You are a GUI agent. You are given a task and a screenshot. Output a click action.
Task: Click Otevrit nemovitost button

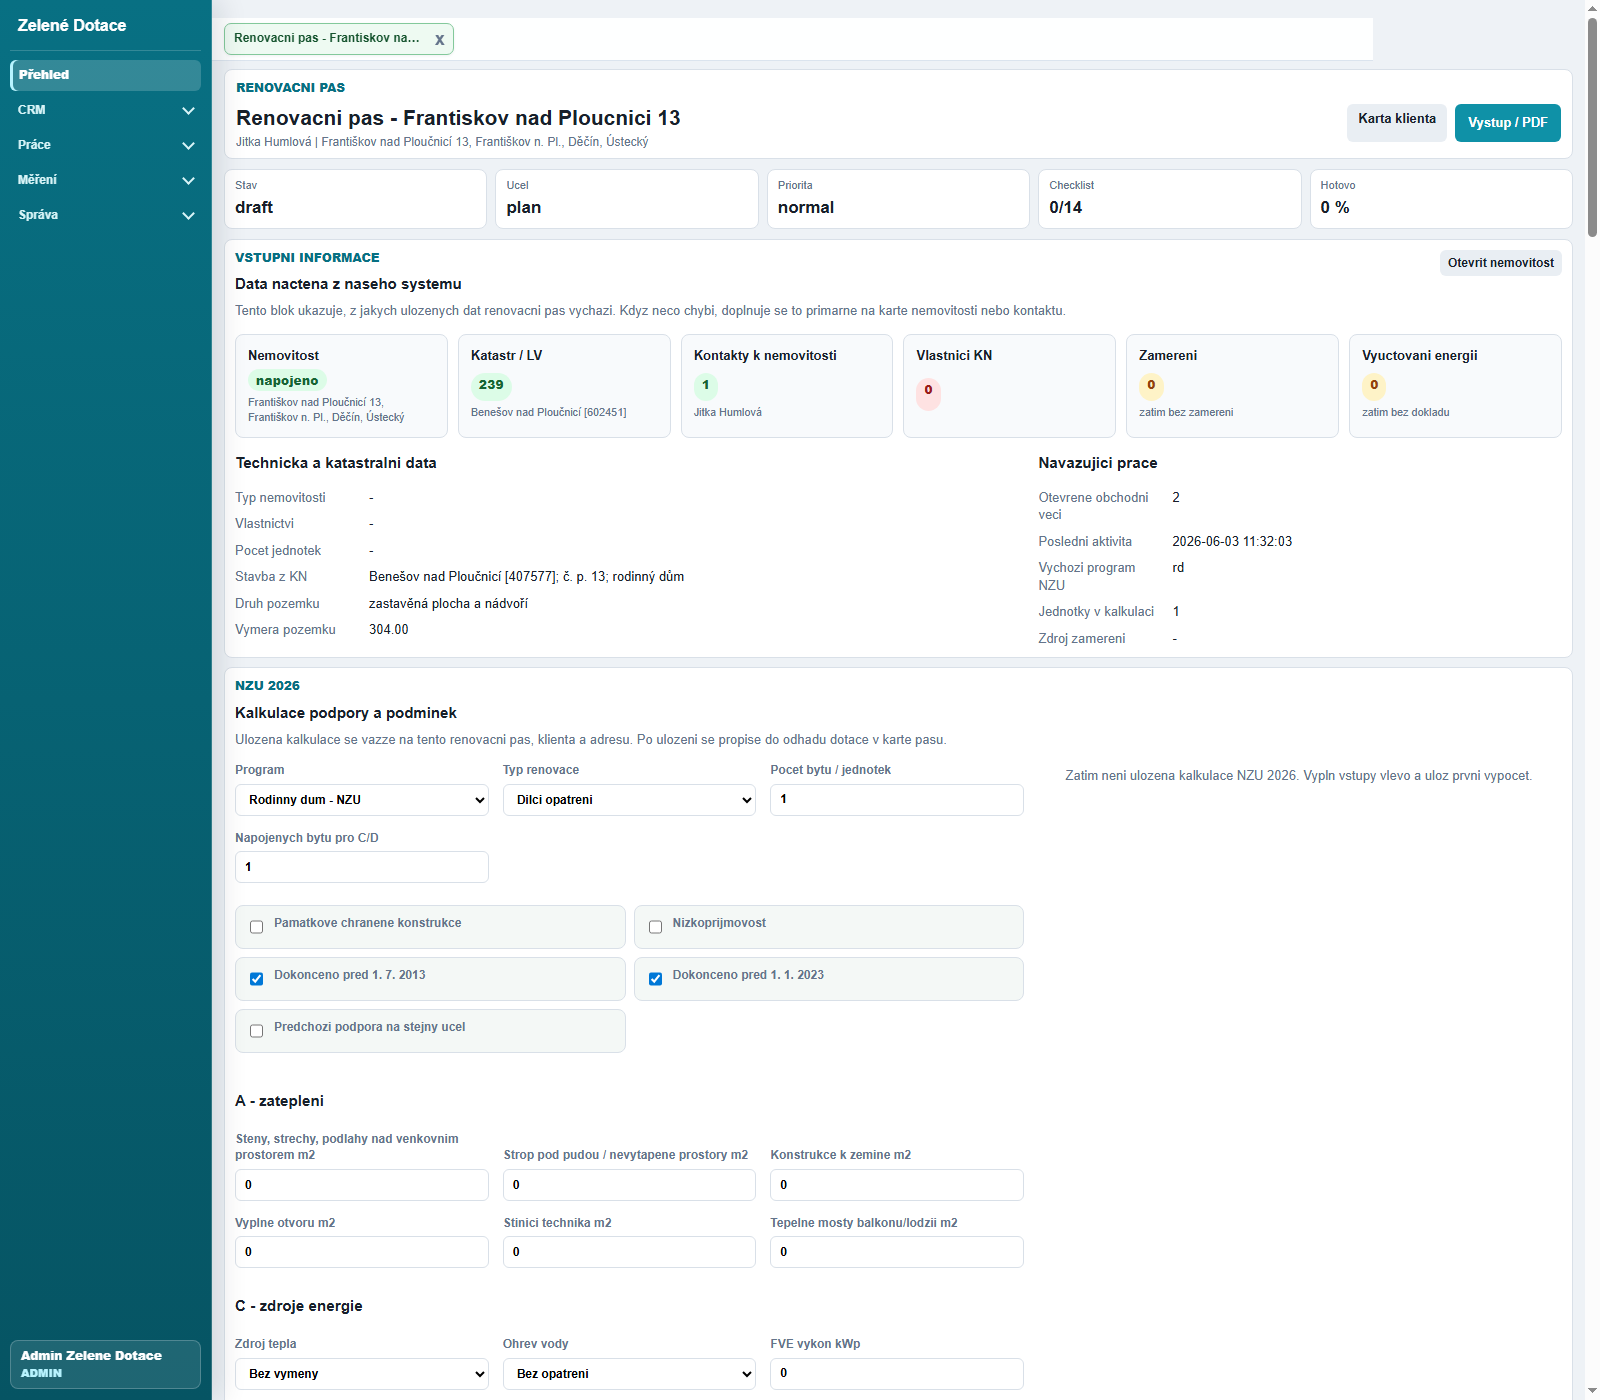click(x=1500, y=263)
